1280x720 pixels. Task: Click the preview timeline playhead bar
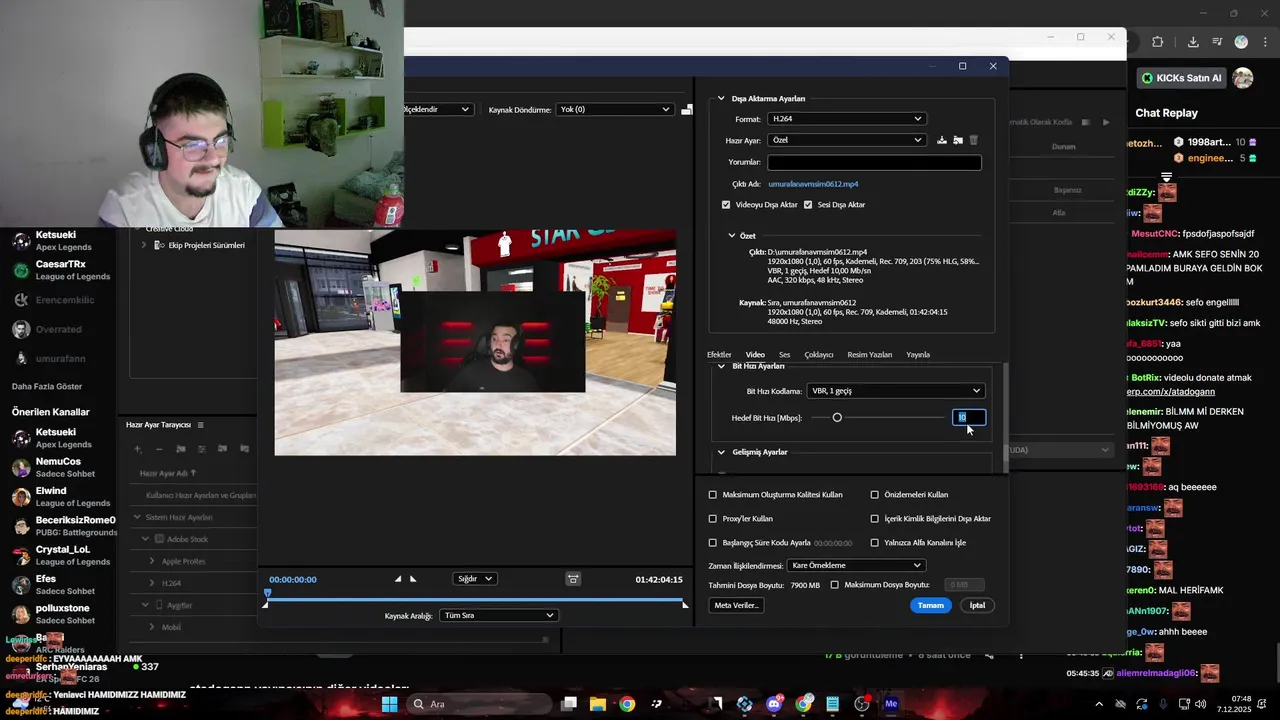tap(475, 599)
